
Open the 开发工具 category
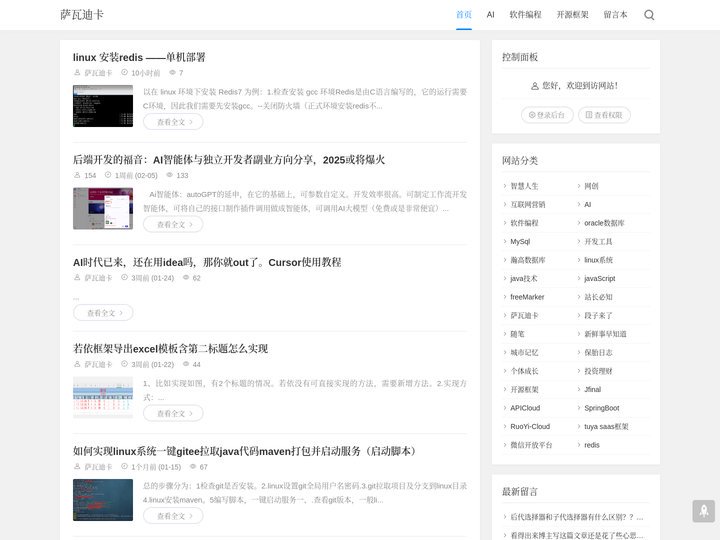598,242
